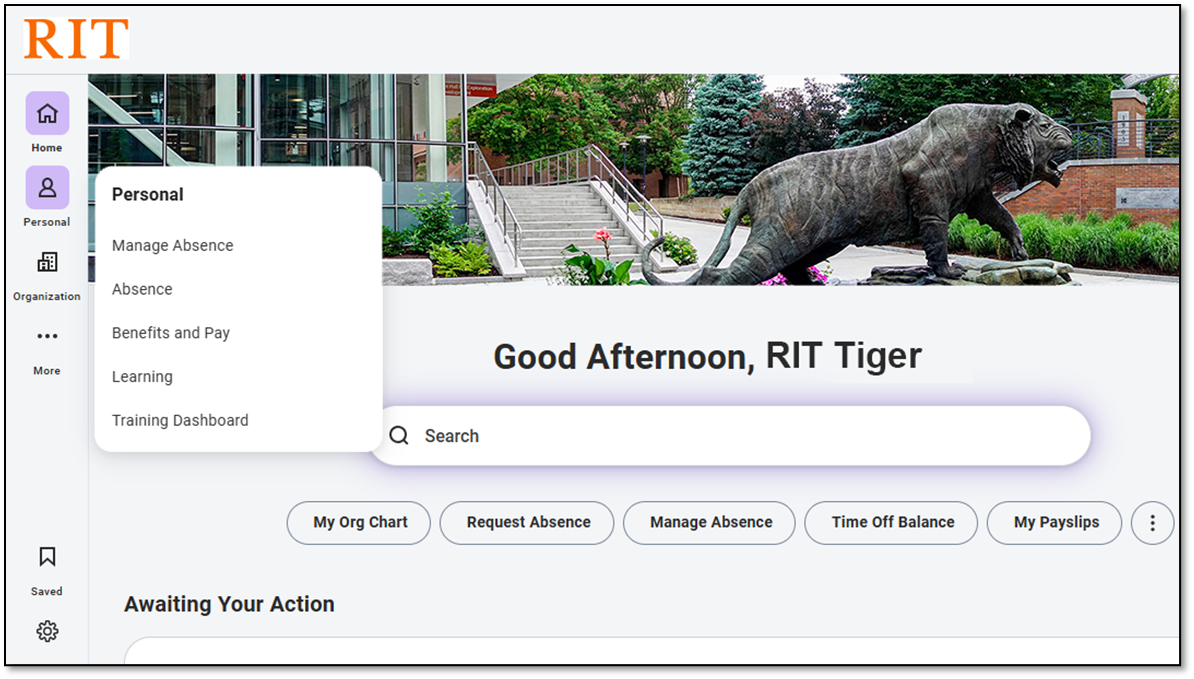Viewport: 1194px width, 679px height.
Task: Click the Request Absence button
Action: point(526,522)
